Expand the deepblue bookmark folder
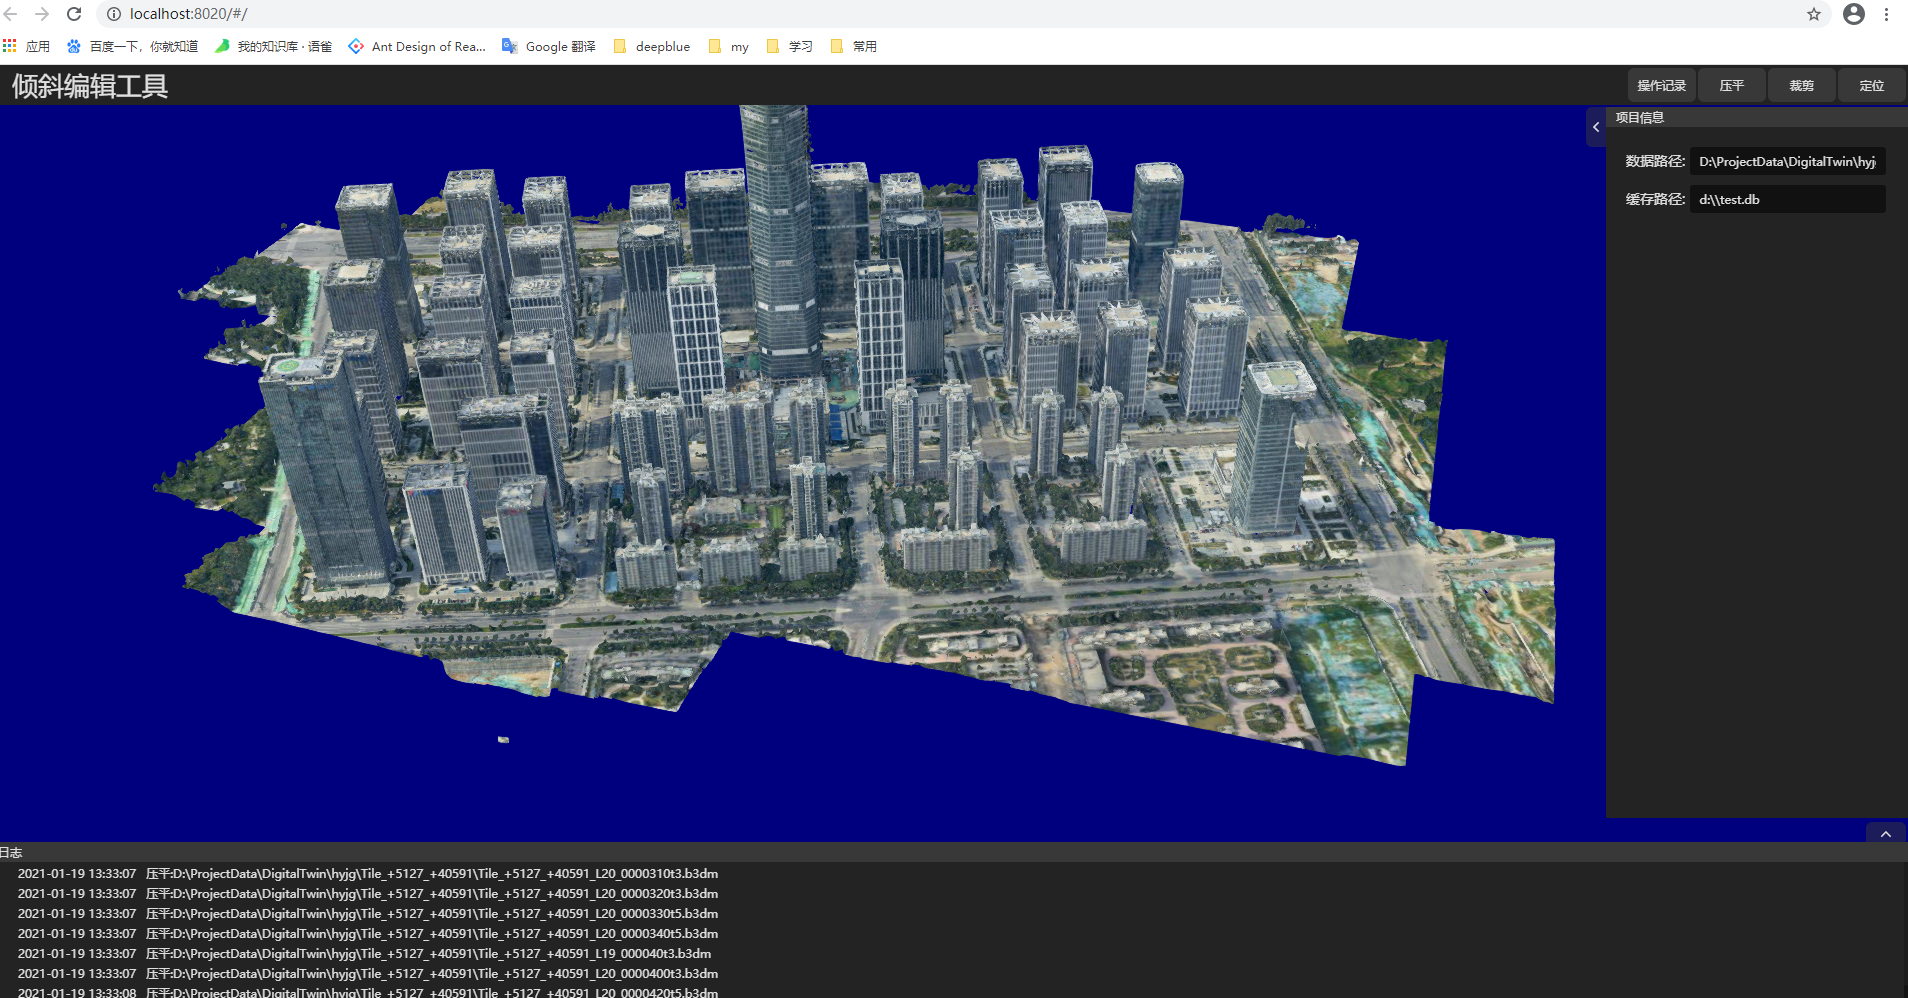Image resolution: width=1908 pixels, height=998 pixels. click(x=652, y=46)
